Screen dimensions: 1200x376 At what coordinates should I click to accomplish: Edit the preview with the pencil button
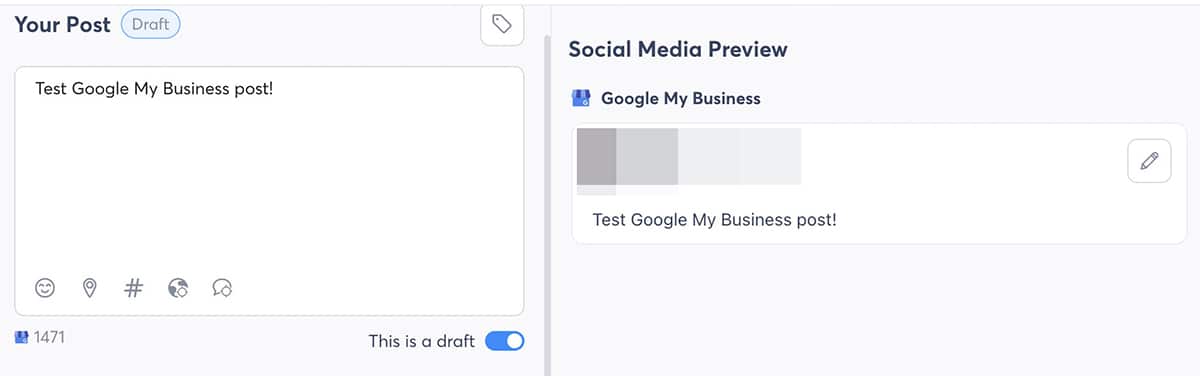[1149, 160]
